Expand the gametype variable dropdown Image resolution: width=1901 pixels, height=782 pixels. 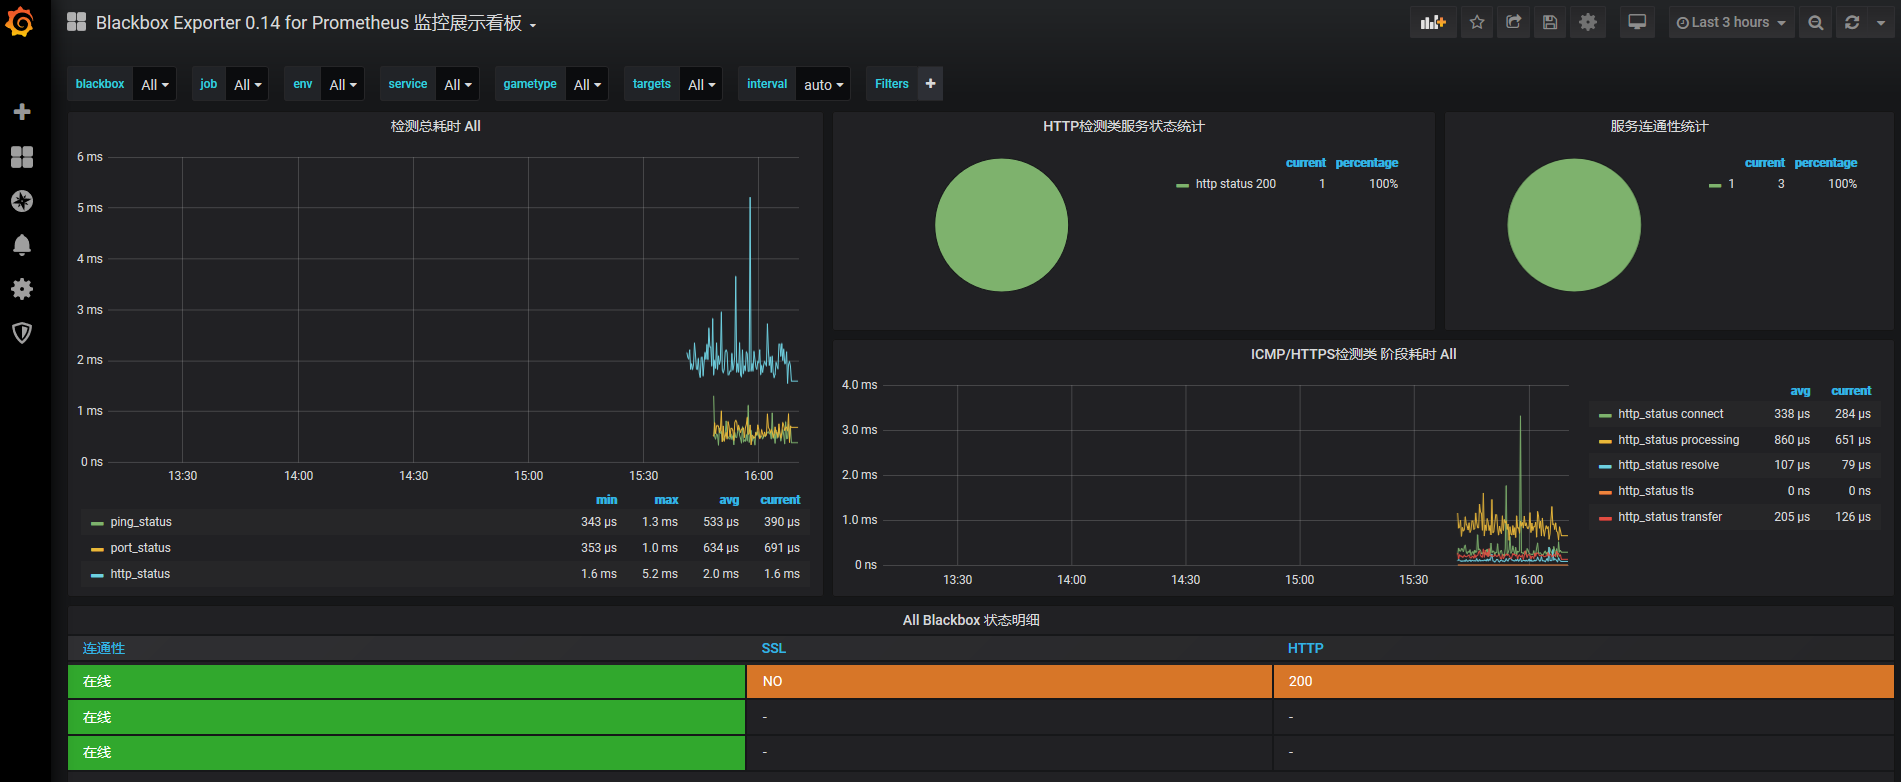[587, 84]
